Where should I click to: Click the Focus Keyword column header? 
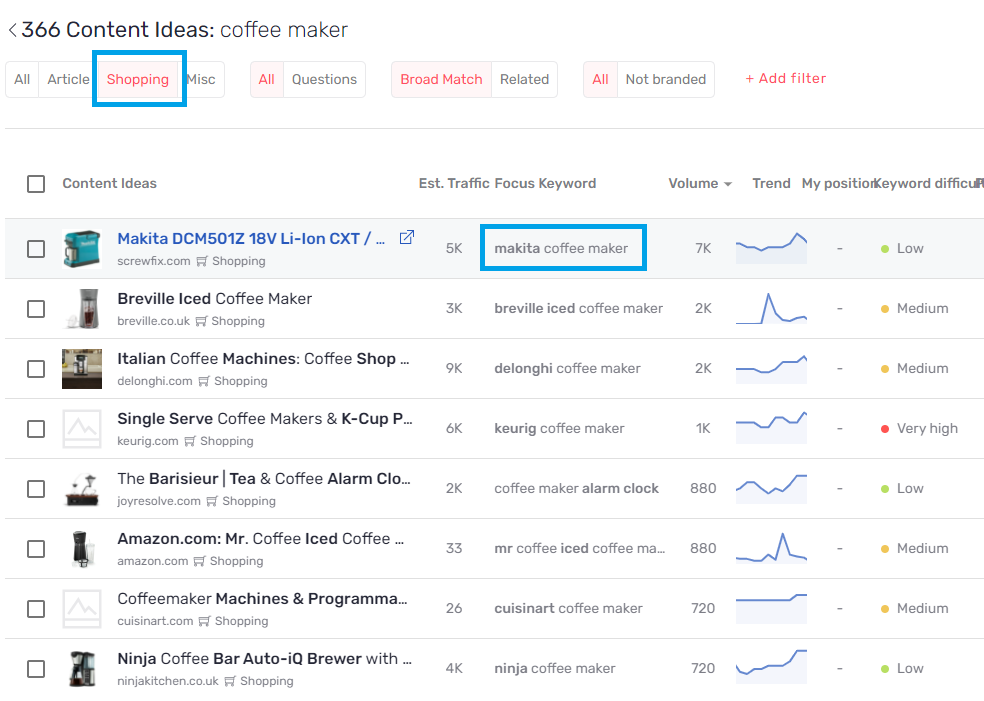(545, 184)
